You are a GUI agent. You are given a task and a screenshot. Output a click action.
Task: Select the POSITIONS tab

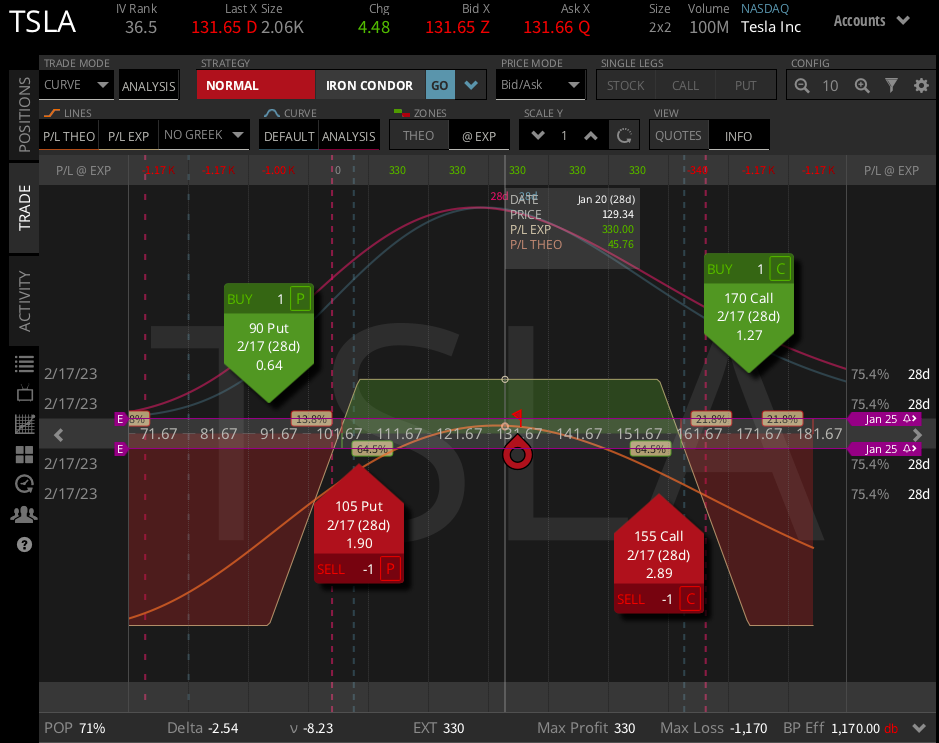coord(24,117)
